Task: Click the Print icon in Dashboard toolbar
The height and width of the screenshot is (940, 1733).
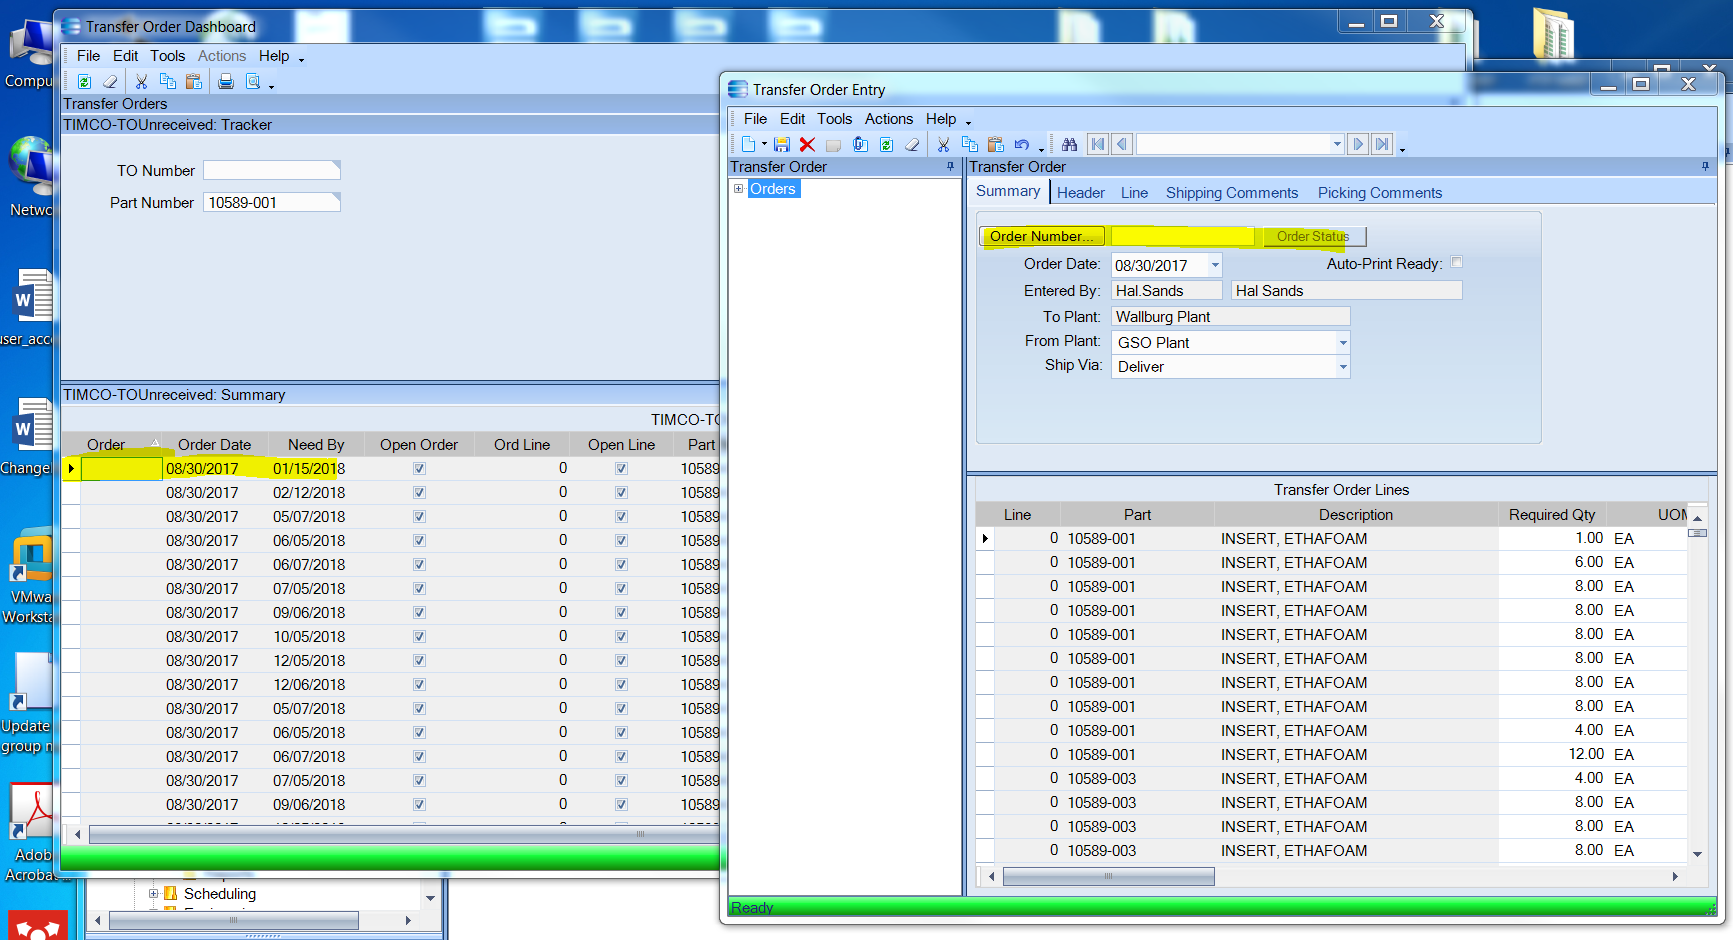Action: (226, 82)
